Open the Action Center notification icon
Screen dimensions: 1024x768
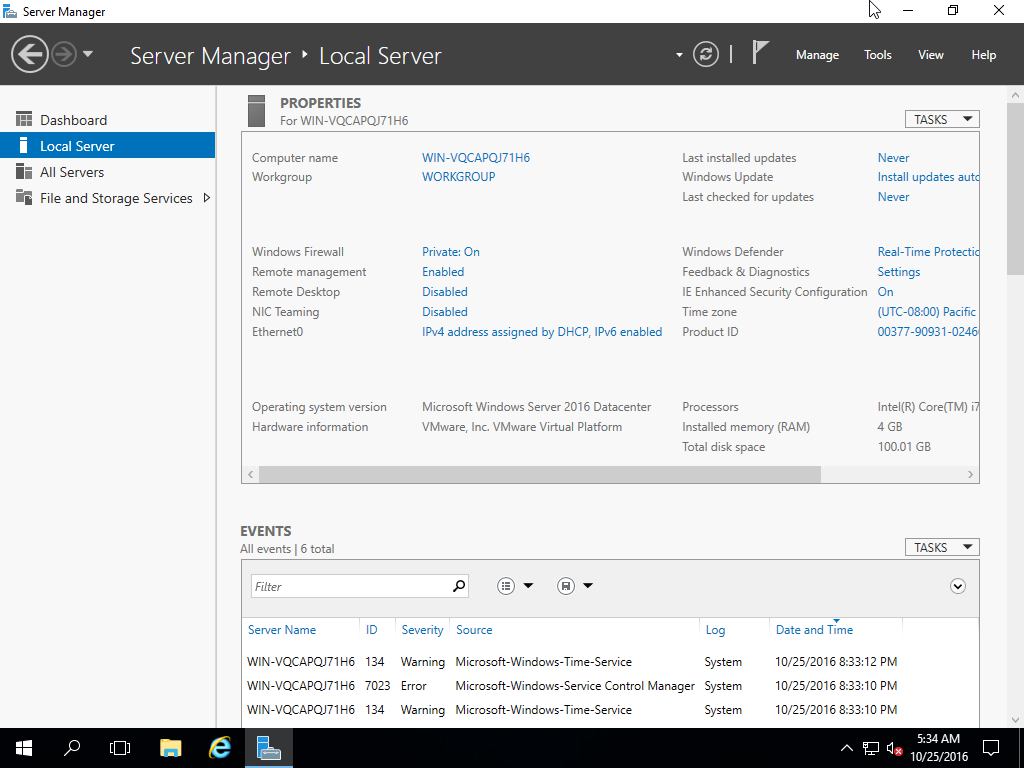[x=991, y=748]
